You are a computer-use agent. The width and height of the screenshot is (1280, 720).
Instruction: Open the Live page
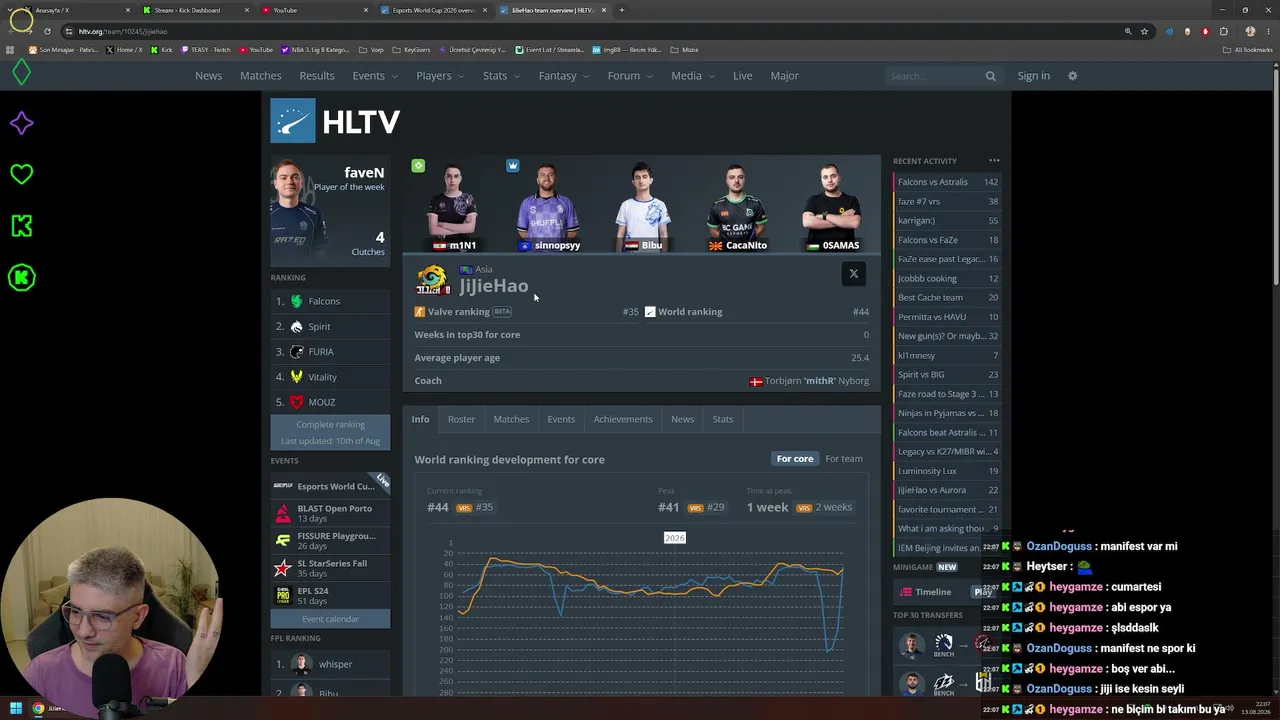[x=742, y=76]
